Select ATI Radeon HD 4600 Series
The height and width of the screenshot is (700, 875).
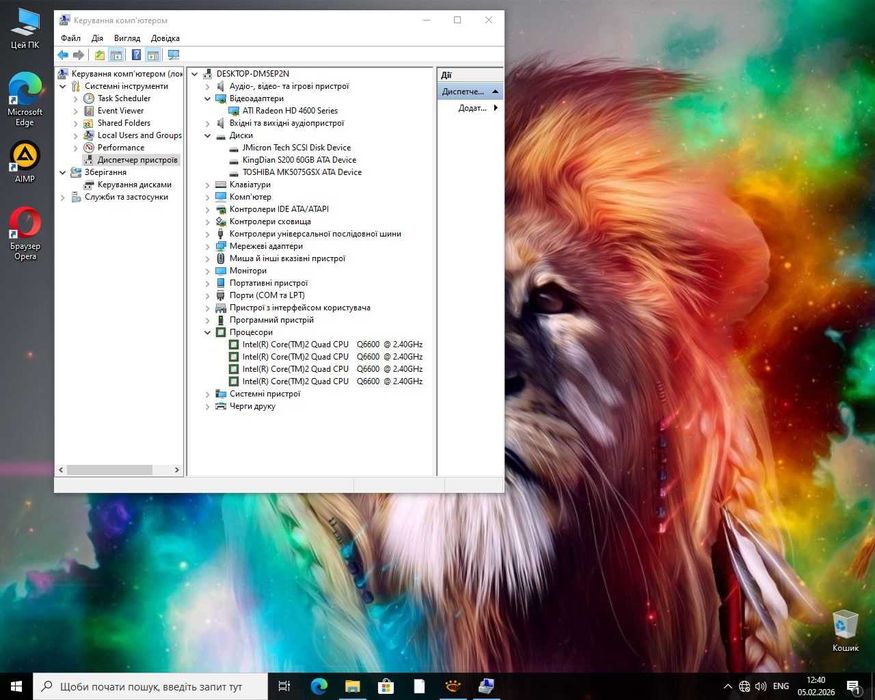click(290, 111)
